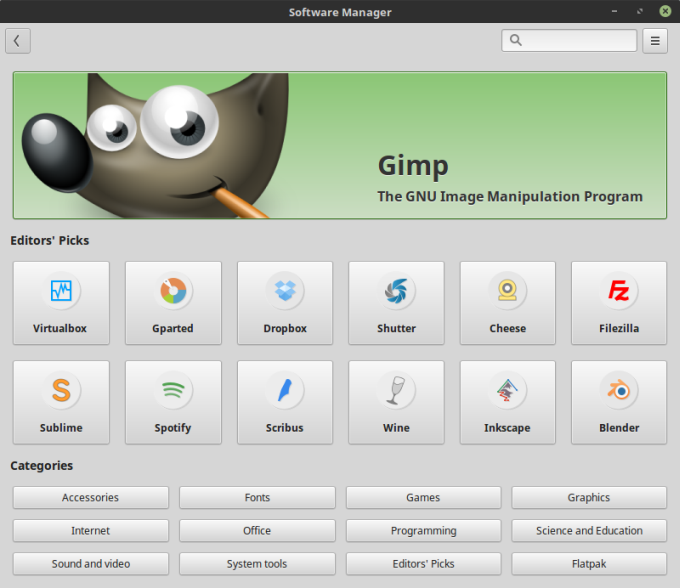Browse the Internet category
The image size is (680, 588).
pos(91,531)
